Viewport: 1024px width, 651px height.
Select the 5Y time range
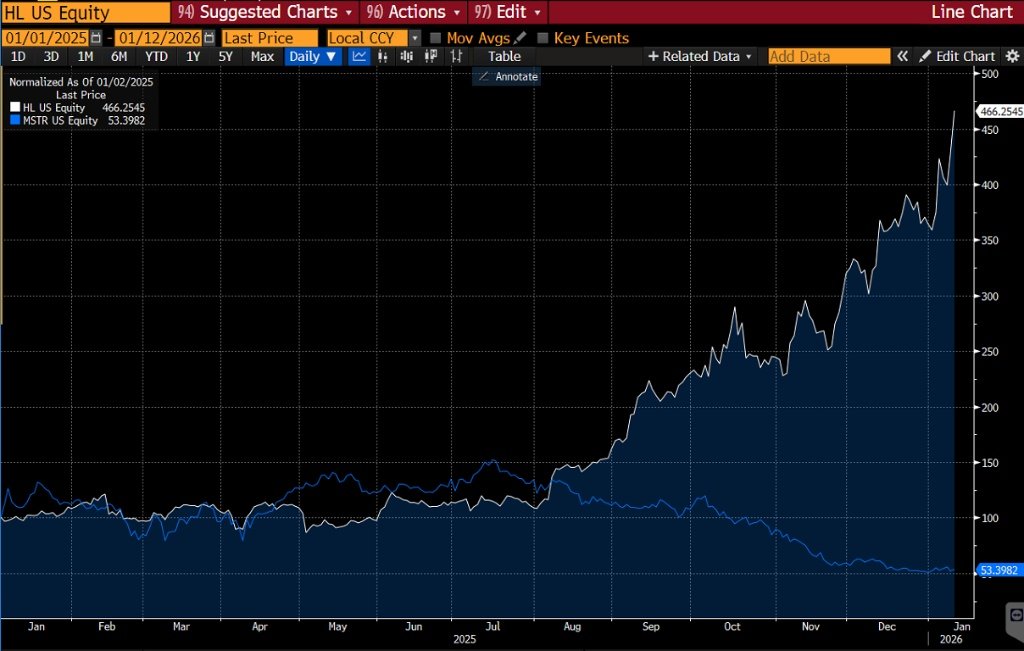[225, 56]
